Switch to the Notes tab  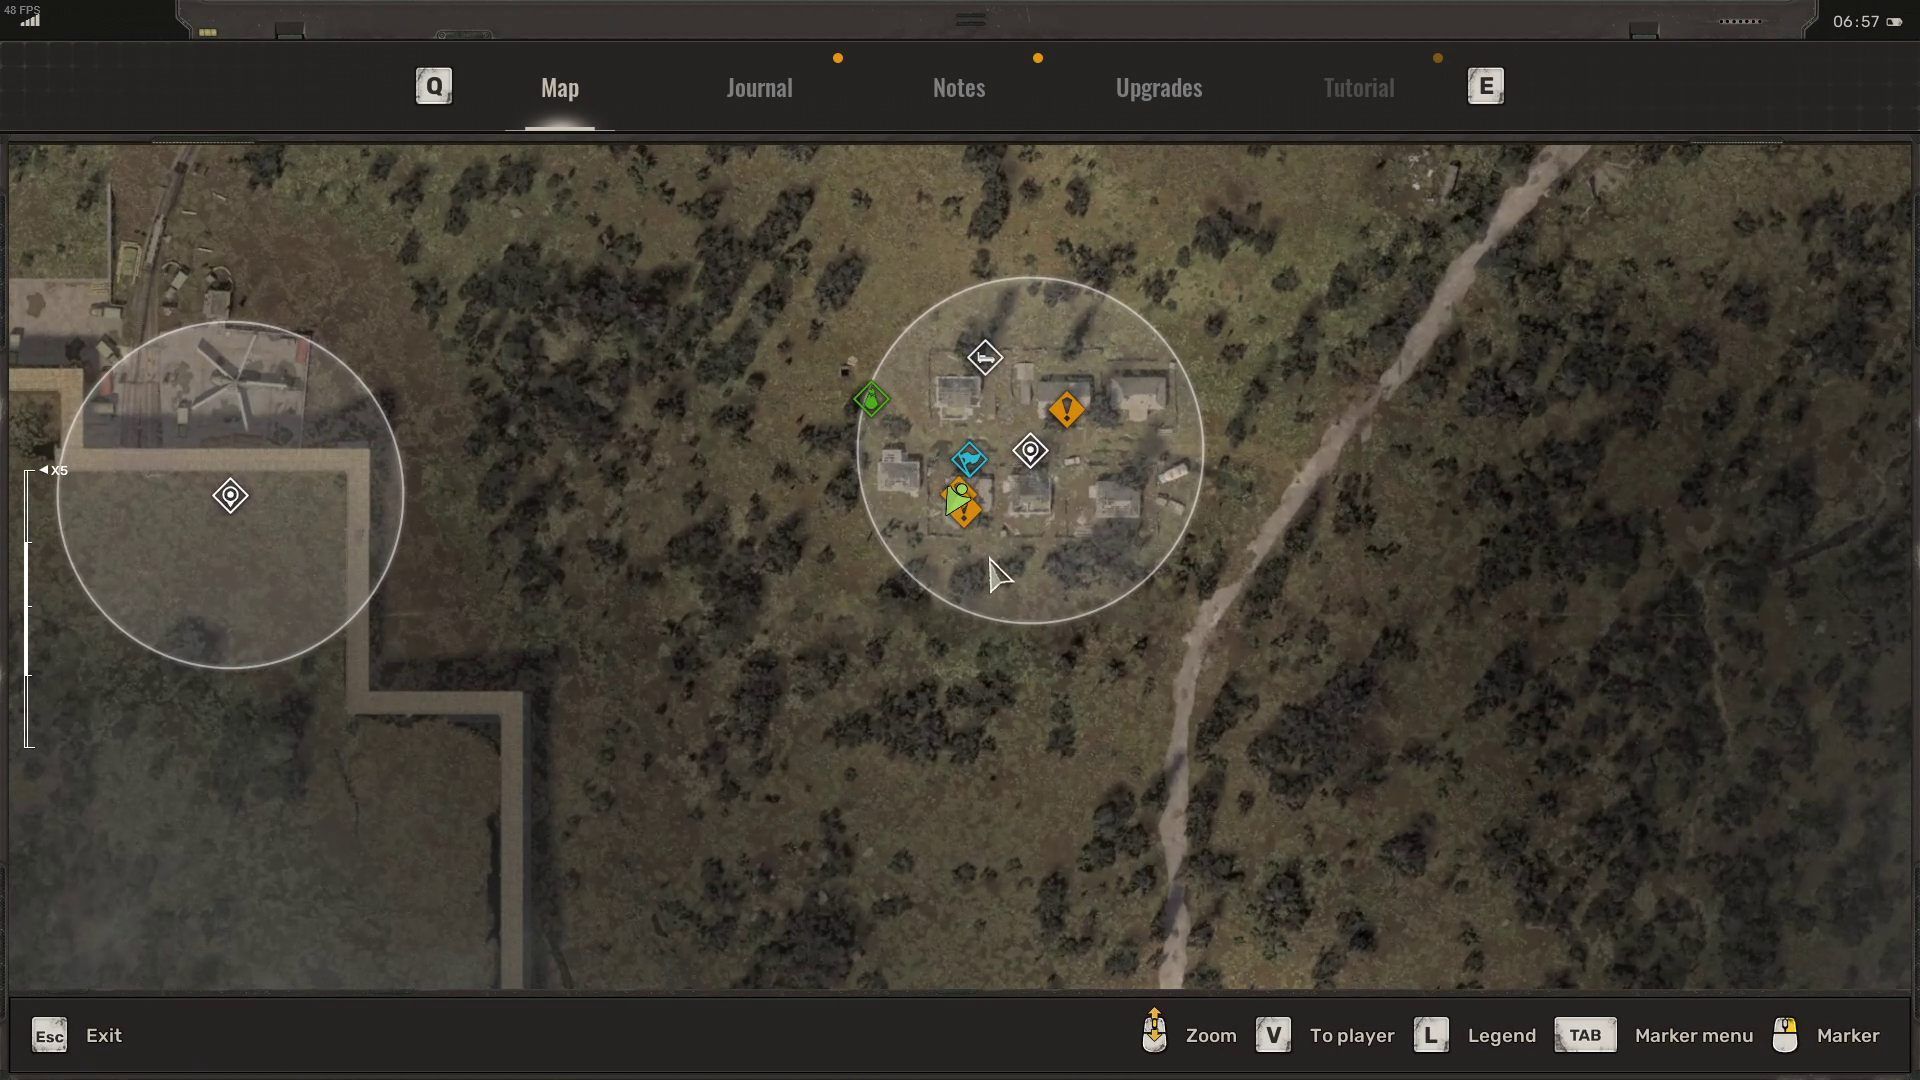pyautogui.click(x=959, y=88)
